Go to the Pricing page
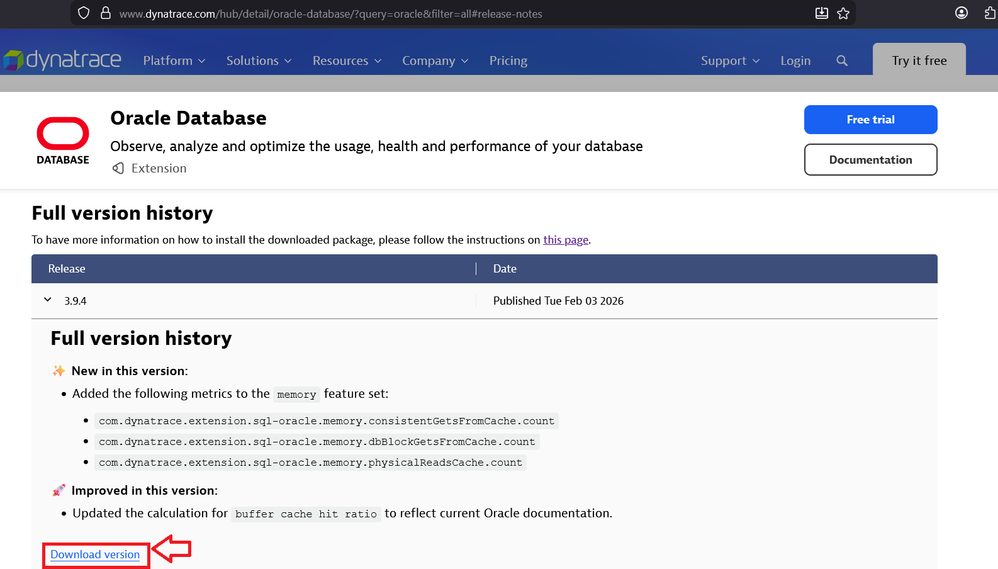The height and width of the screenshot is (569, 998). [508, 60]
